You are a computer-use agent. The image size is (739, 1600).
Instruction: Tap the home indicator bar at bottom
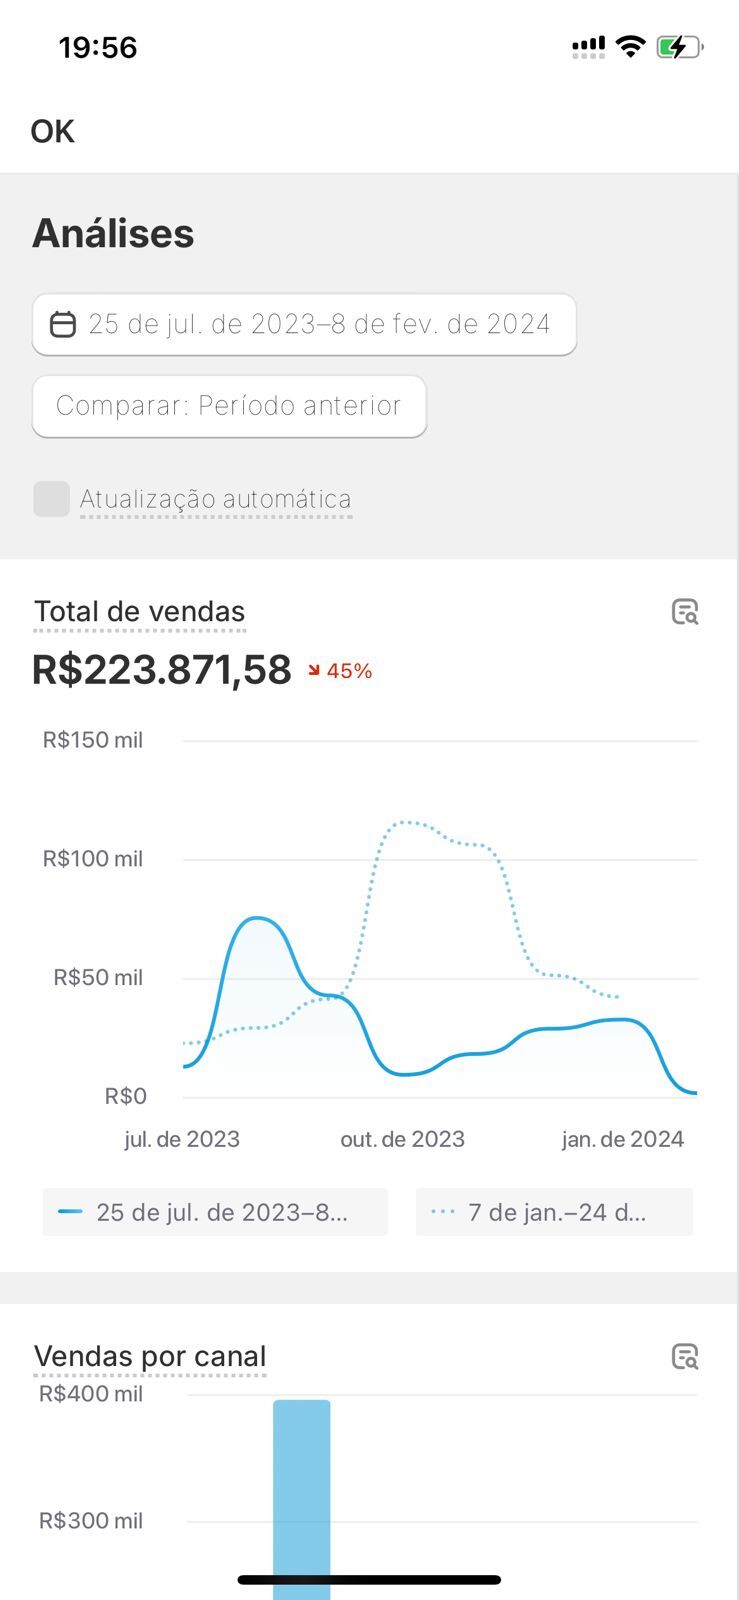369,1580
